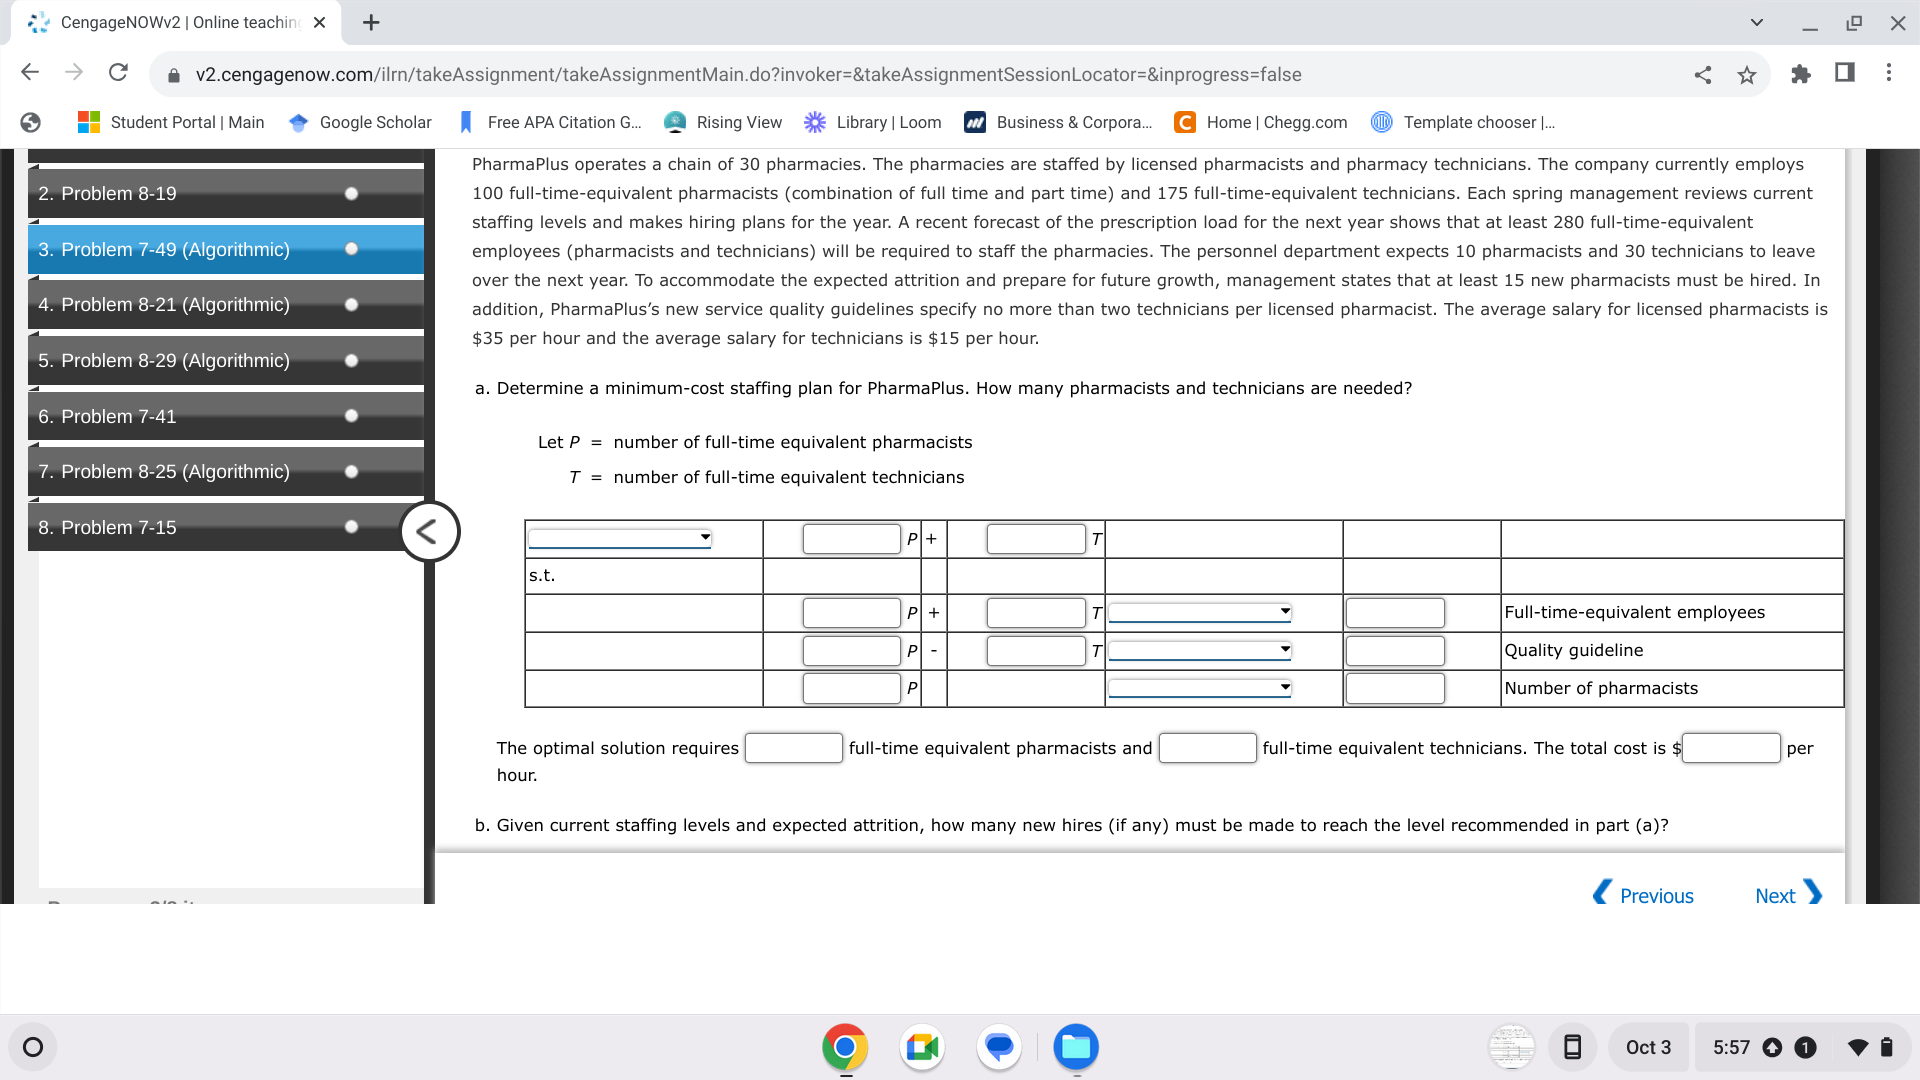Go back with the Previous link
The image size is (1920, 1080).
[x=1643, y=895]
